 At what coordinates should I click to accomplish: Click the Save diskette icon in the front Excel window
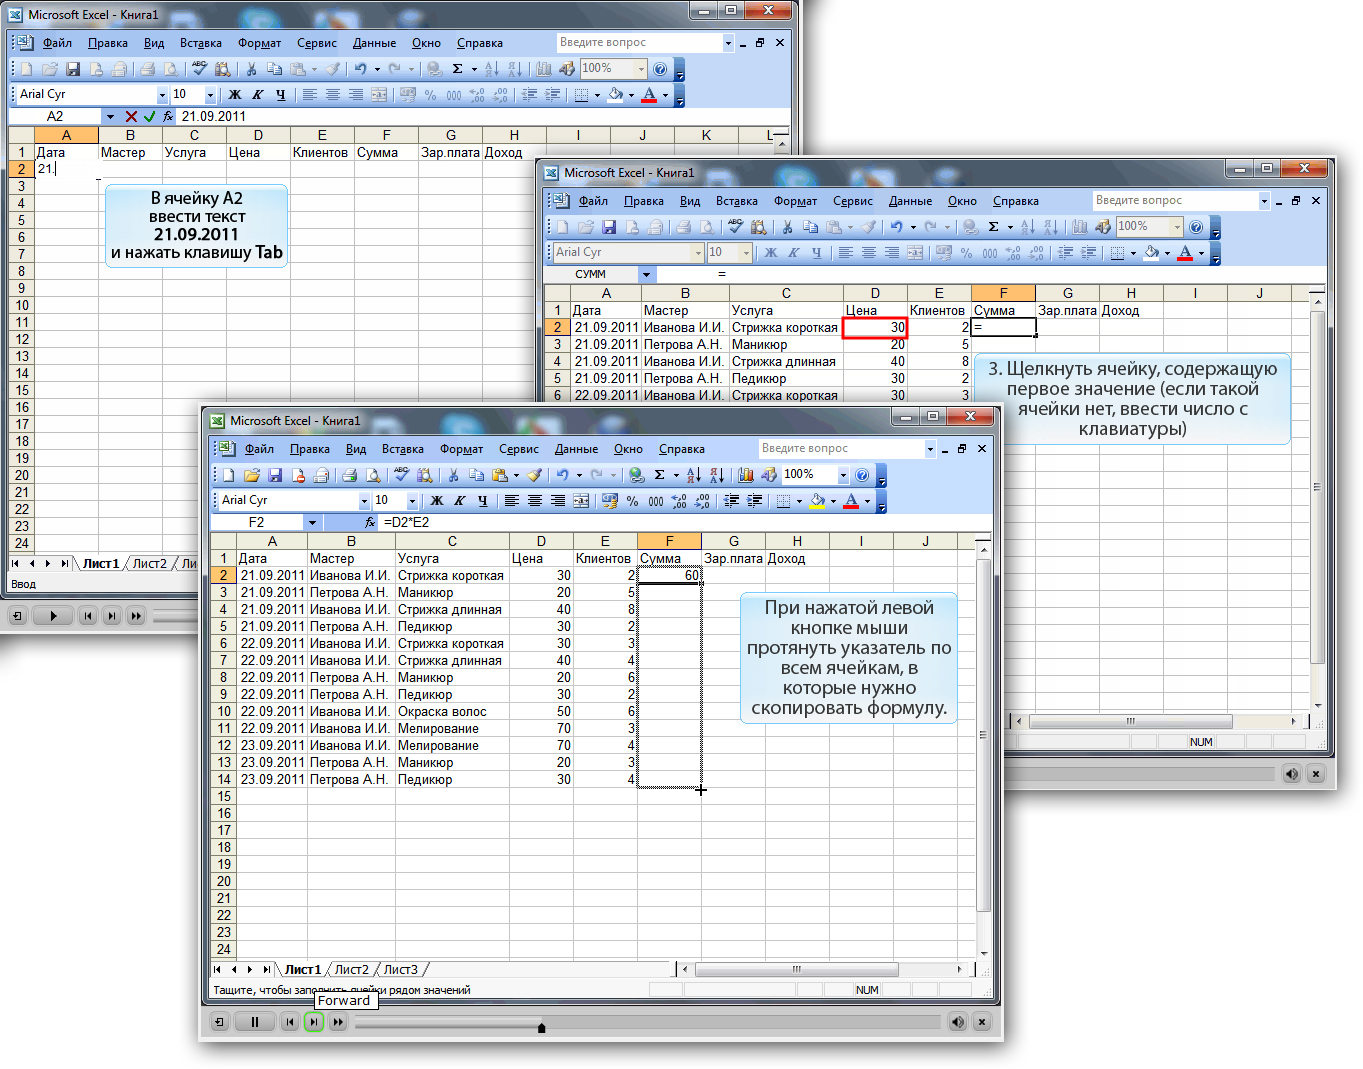pyautogui.click(x=275, y=475)
